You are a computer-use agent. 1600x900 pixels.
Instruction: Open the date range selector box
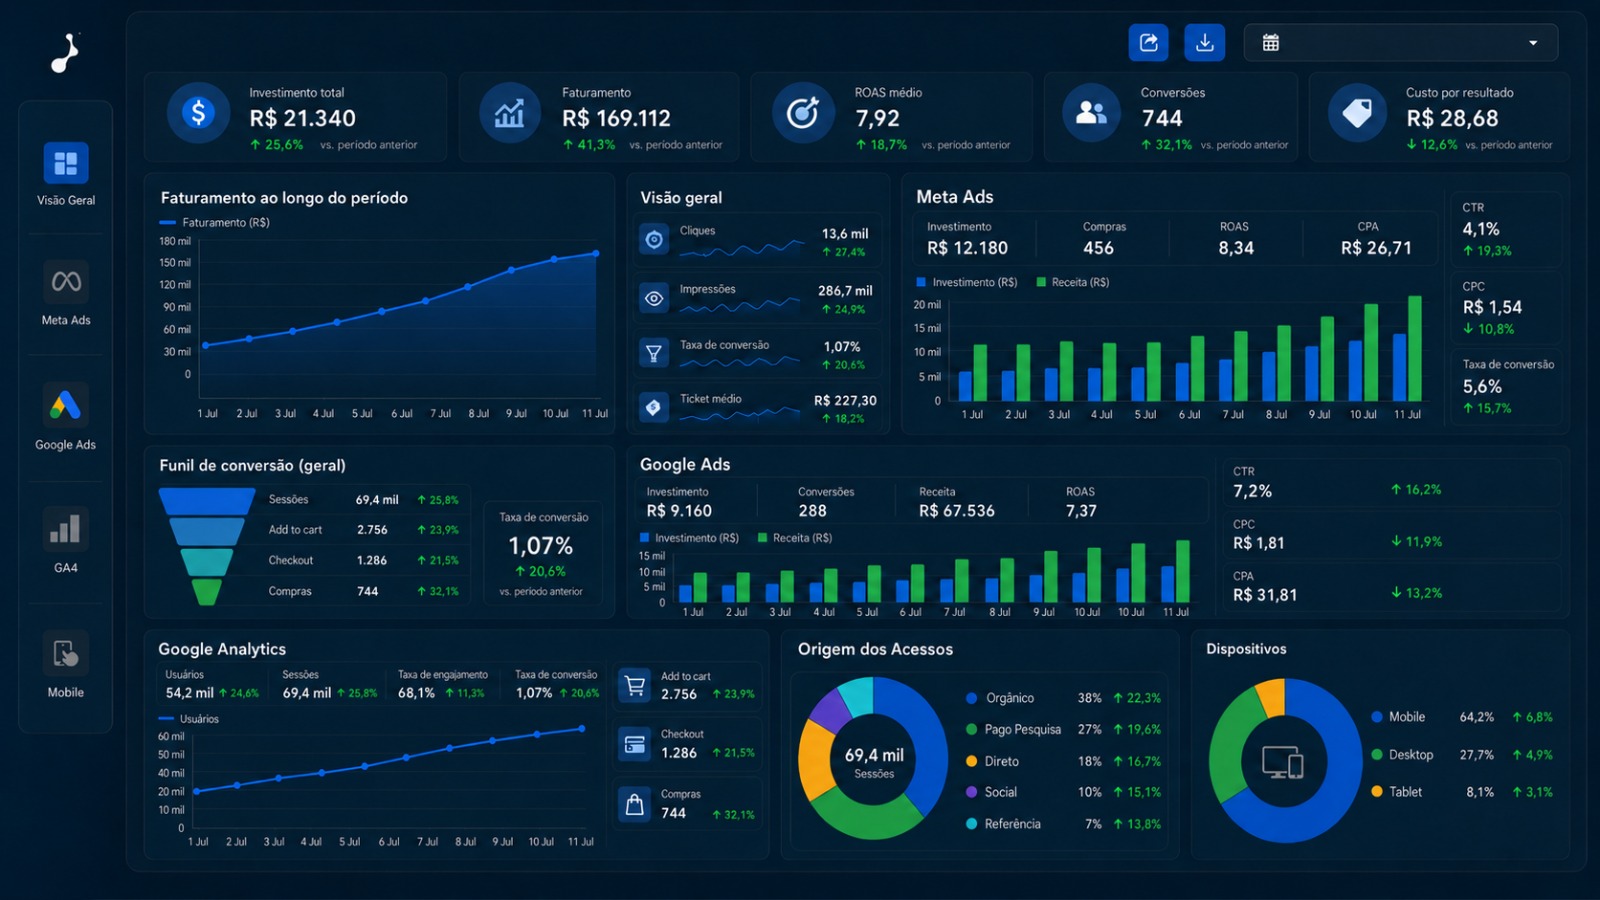1401,43
